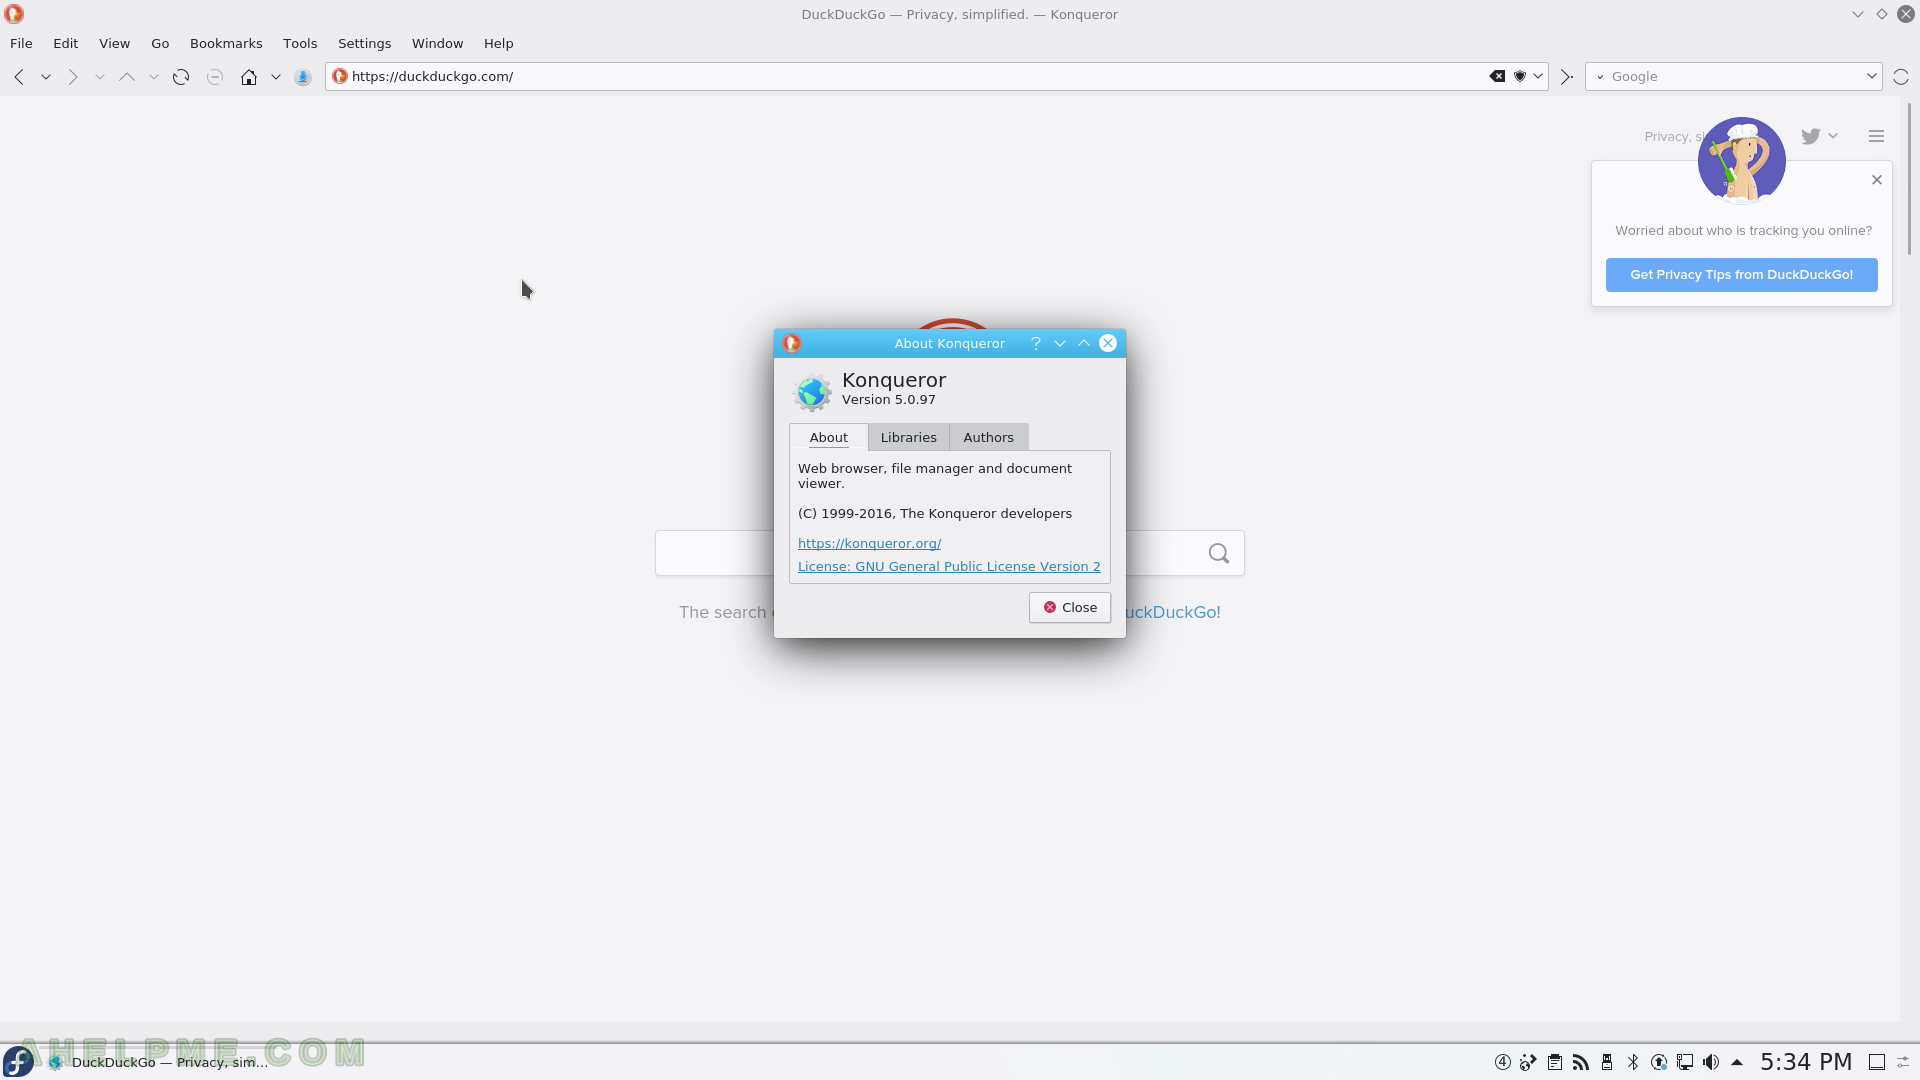
Task: Click Get Privacy Tips from DuckDuckGo button
Action: pyautogui.click(x=1741, y=275)
